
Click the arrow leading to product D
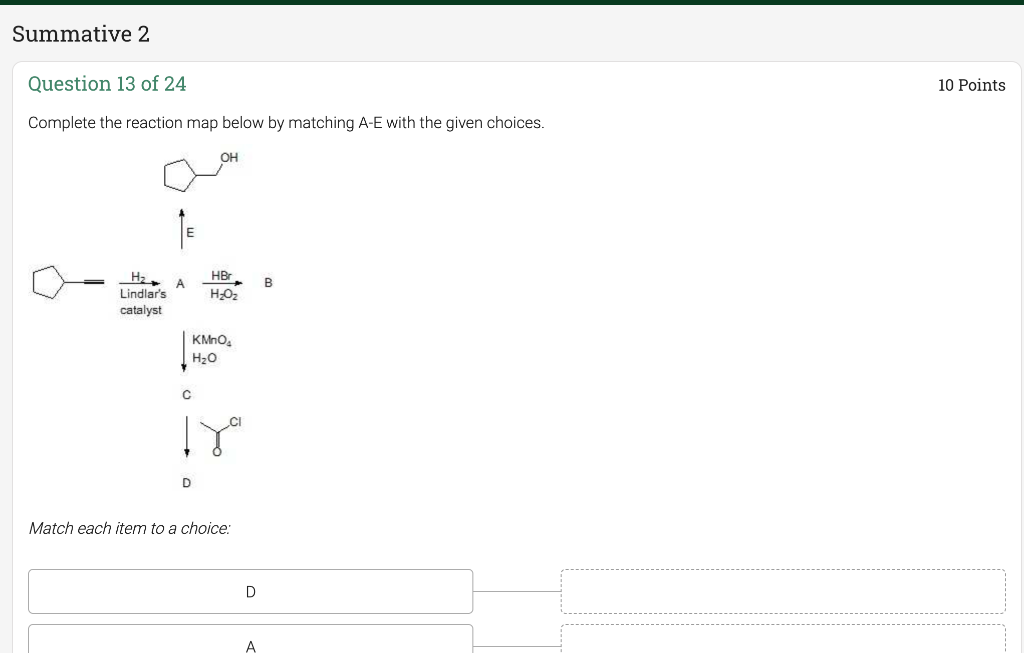(x=186, y=436)
